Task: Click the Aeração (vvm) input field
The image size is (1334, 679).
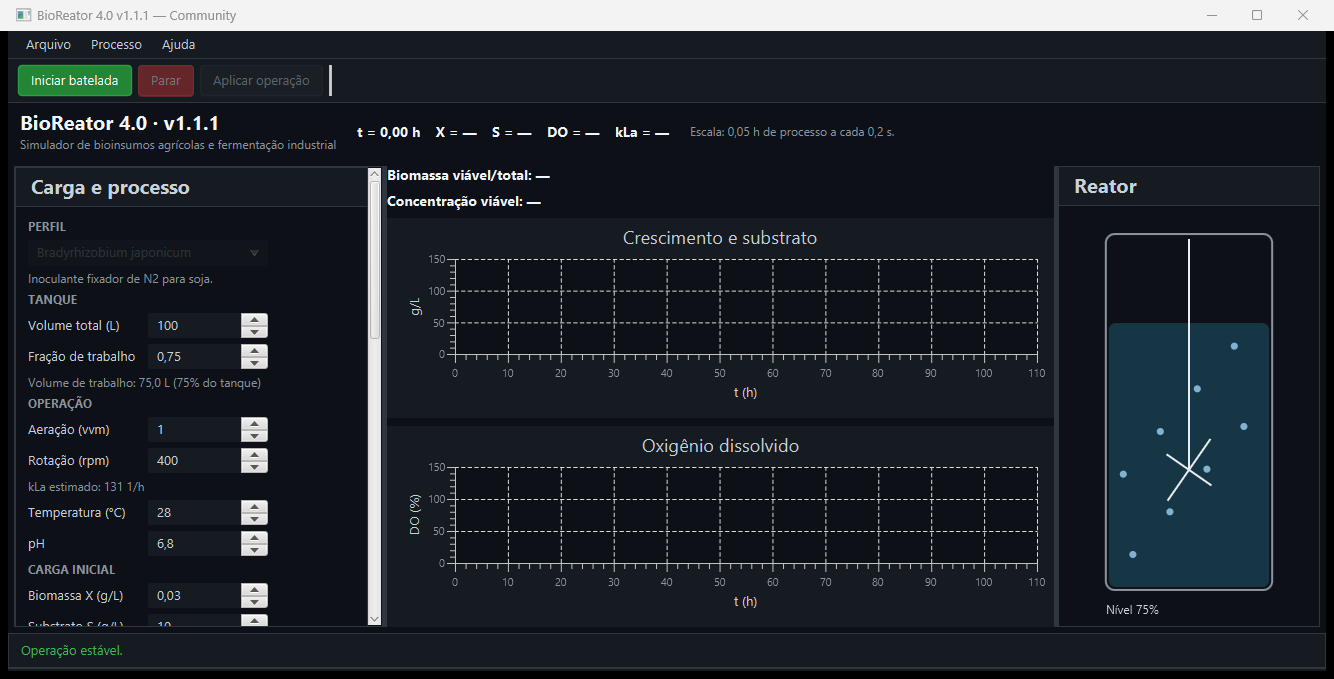Action: click(x=195, y=430)
